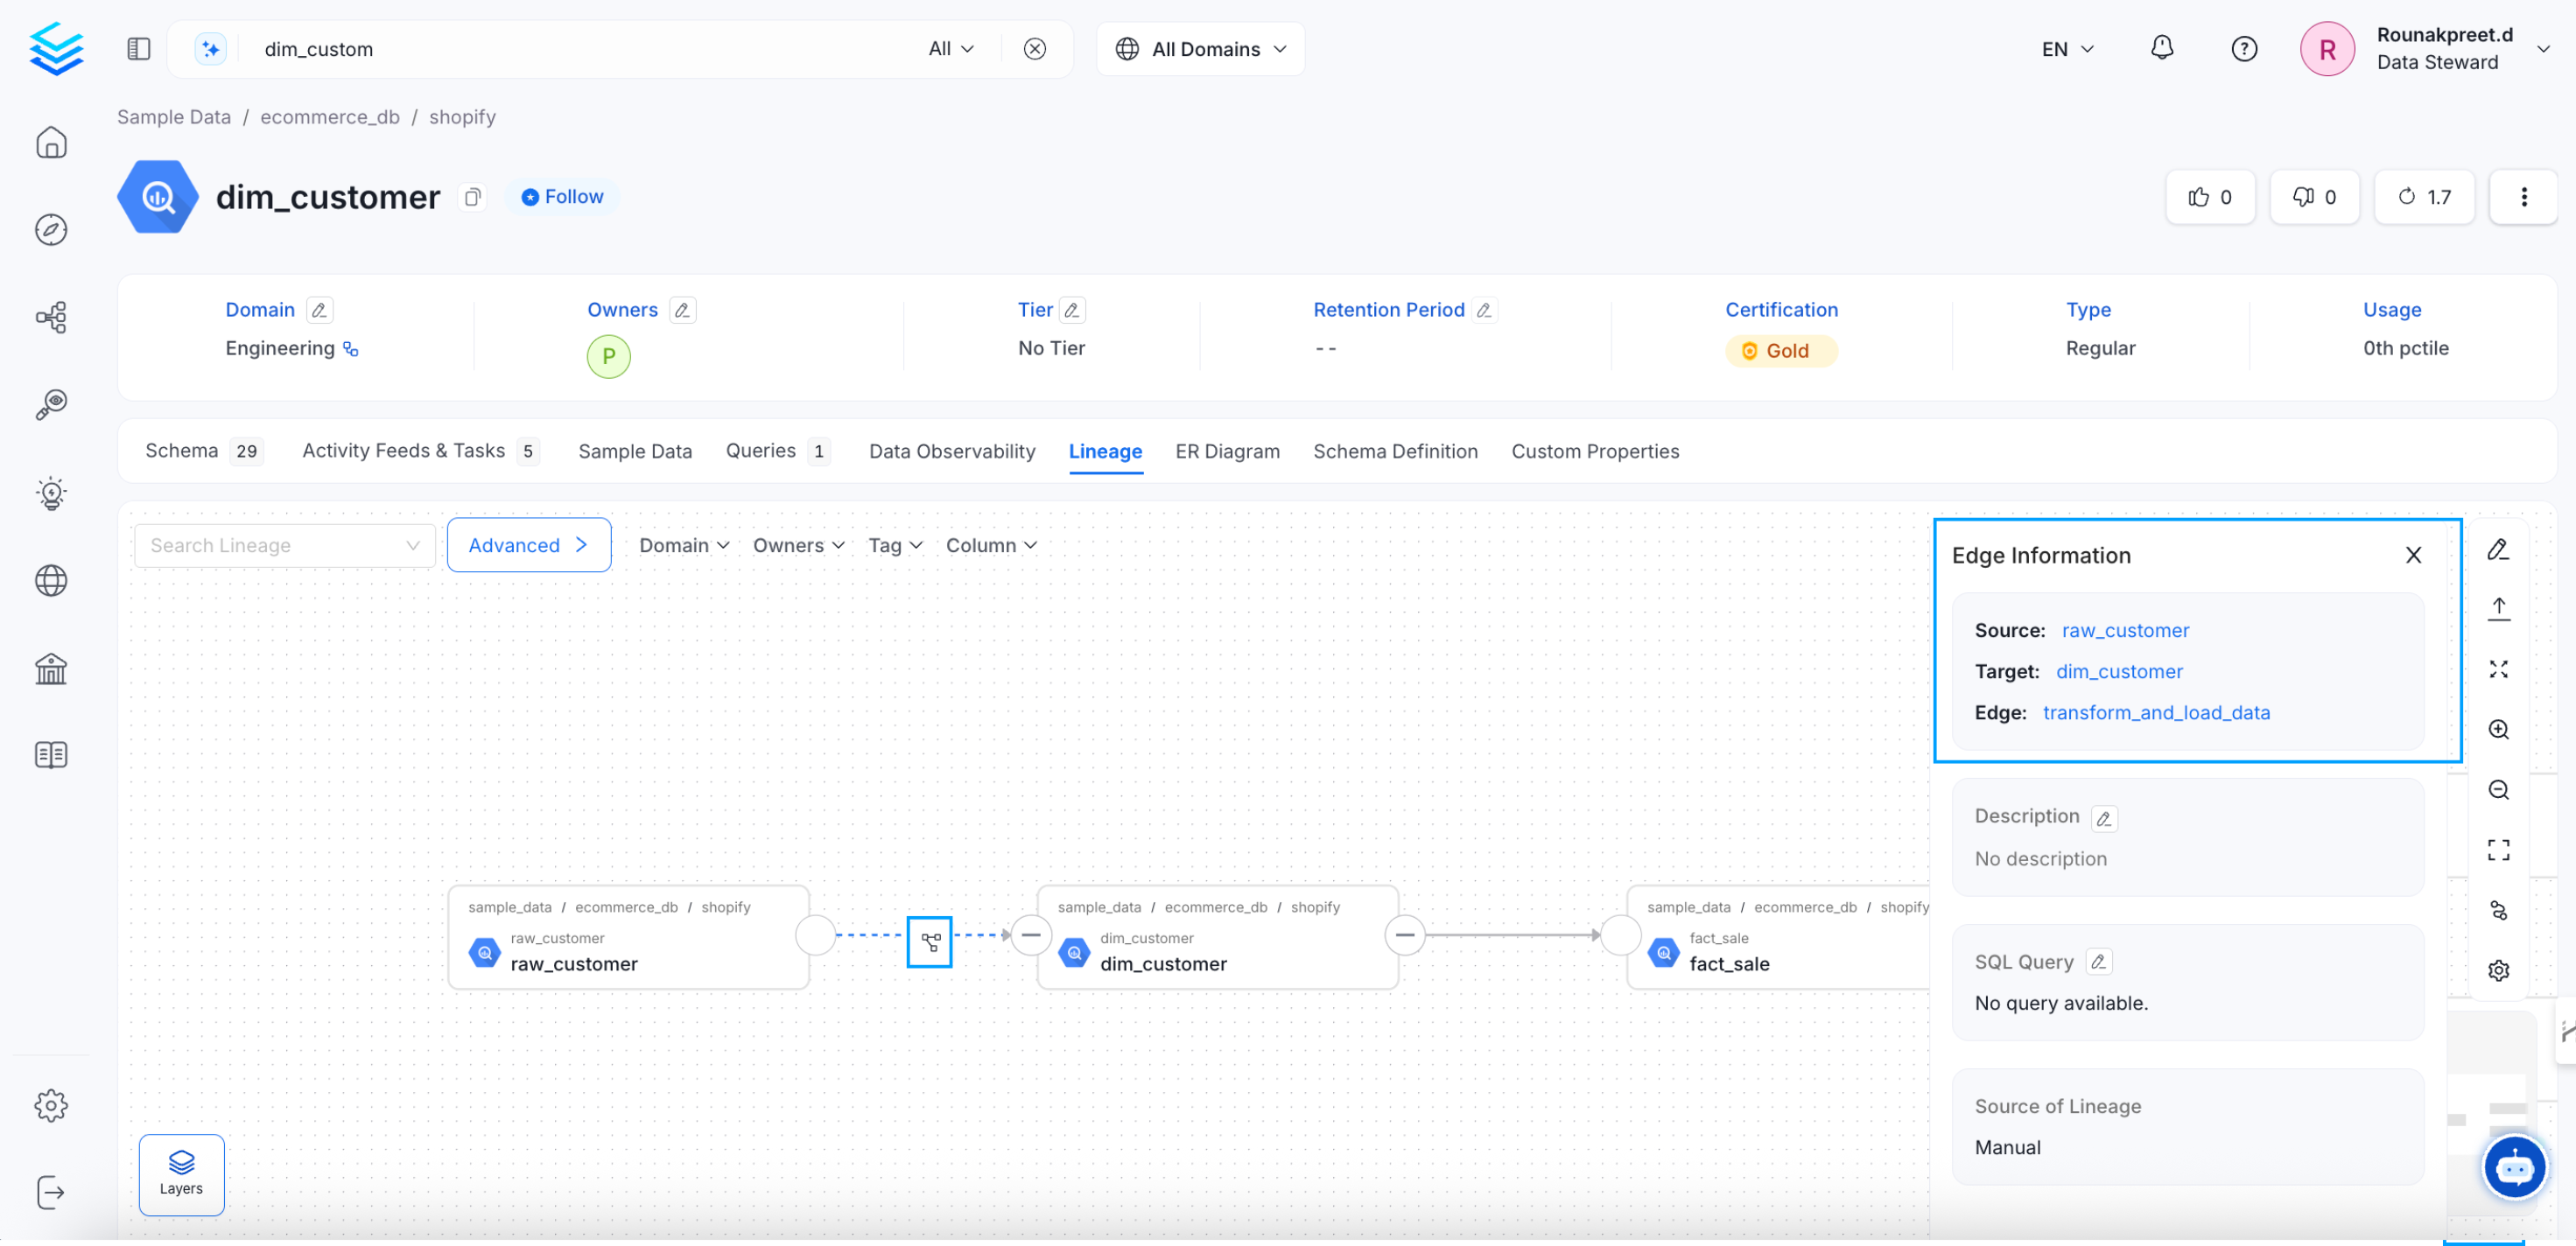2576x1246 pixels.
Task: Open the EN language dropdown
Action: click(2066, 48)
